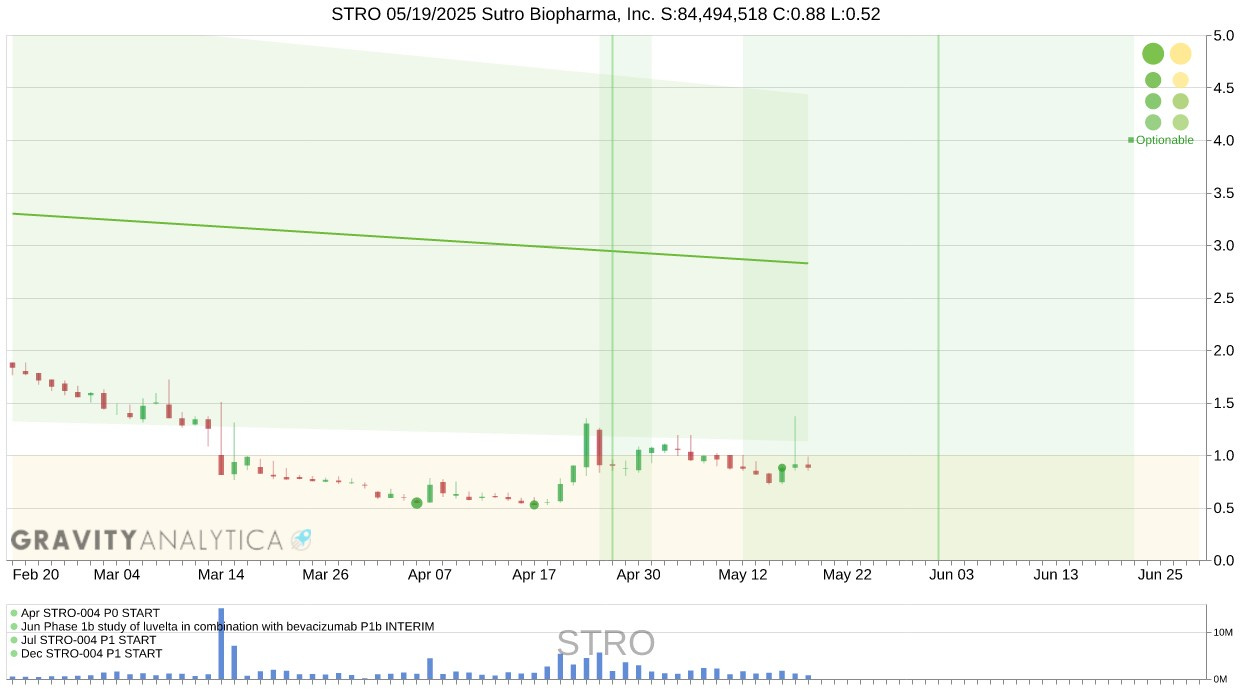Select the green dot marker near Apr 07 candle
The image size is (1240, 691).
[x=417, y=504]
